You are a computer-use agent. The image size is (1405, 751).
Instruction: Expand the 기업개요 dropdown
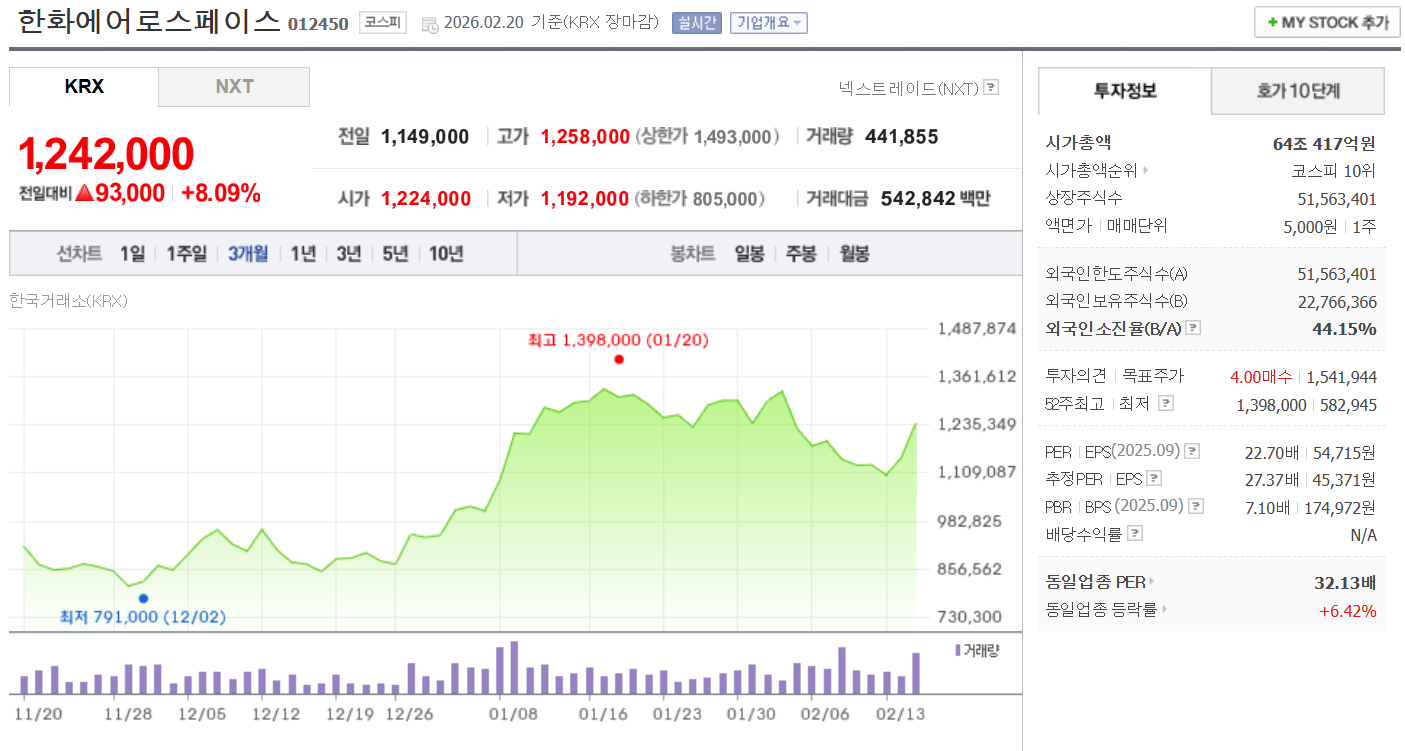[x=769, y=23]
